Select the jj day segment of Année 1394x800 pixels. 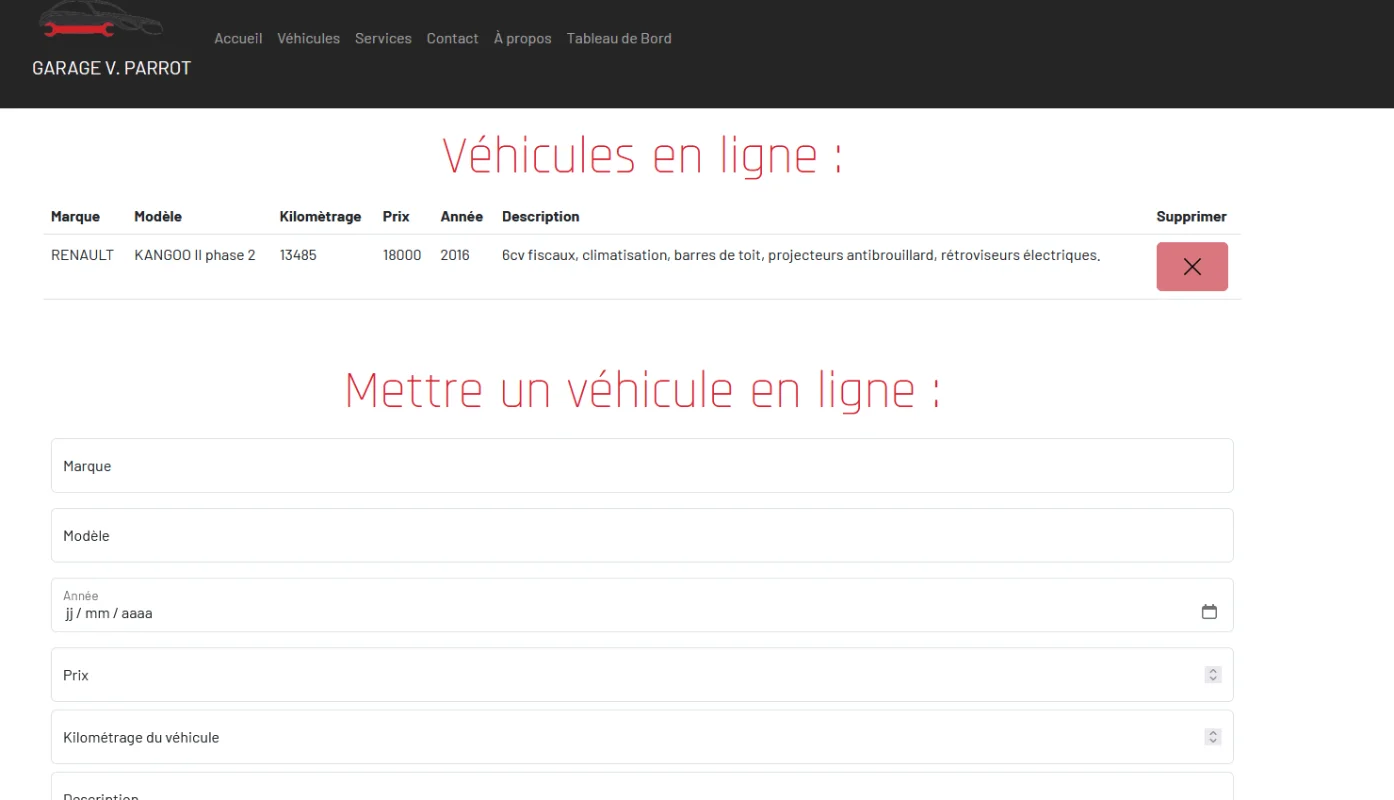(x=70, y=613)
